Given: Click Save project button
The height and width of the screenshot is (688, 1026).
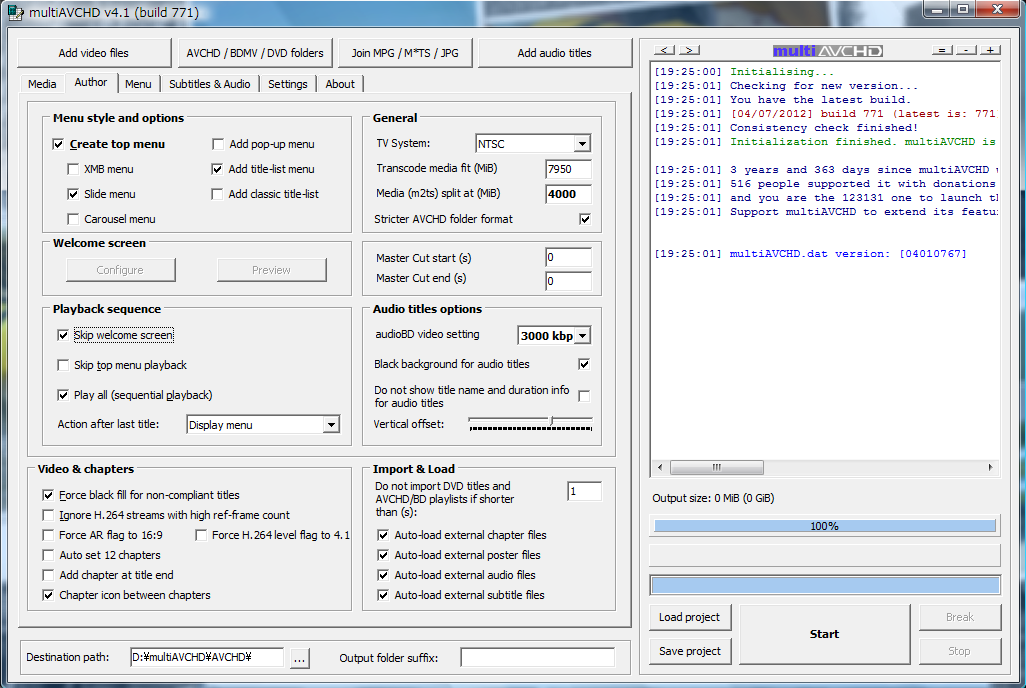Looking at the screenshot, I should [x=689, y=651].
